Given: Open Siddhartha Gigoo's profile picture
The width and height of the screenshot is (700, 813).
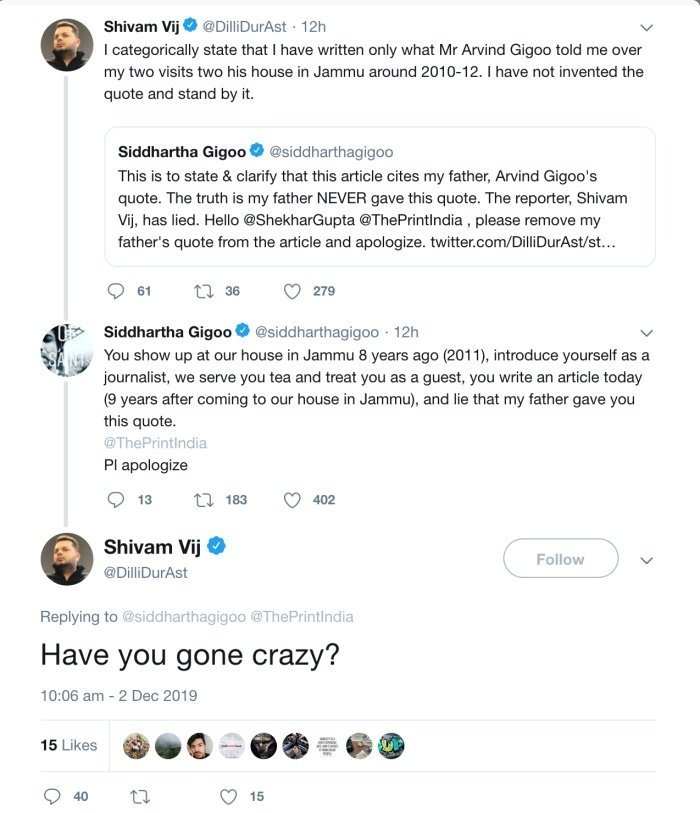Looking at the screenshot, I should 67,351.
